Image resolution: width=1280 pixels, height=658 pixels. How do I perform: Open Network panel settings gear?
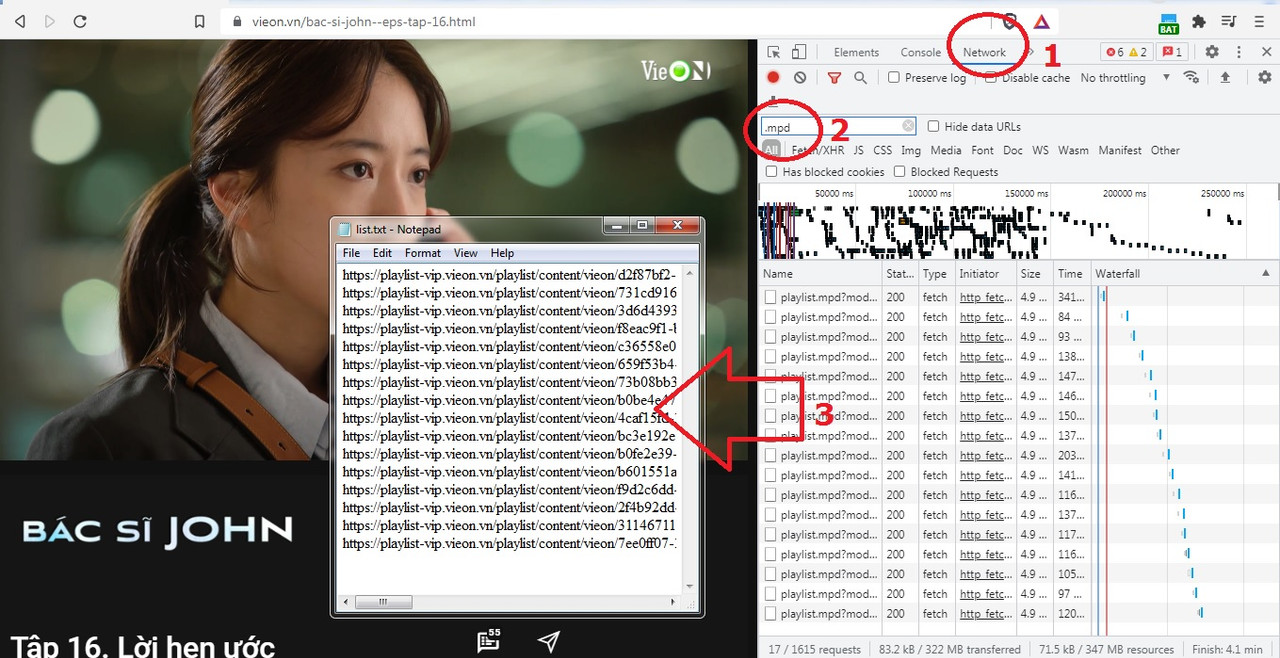(x=1265, y=77)
